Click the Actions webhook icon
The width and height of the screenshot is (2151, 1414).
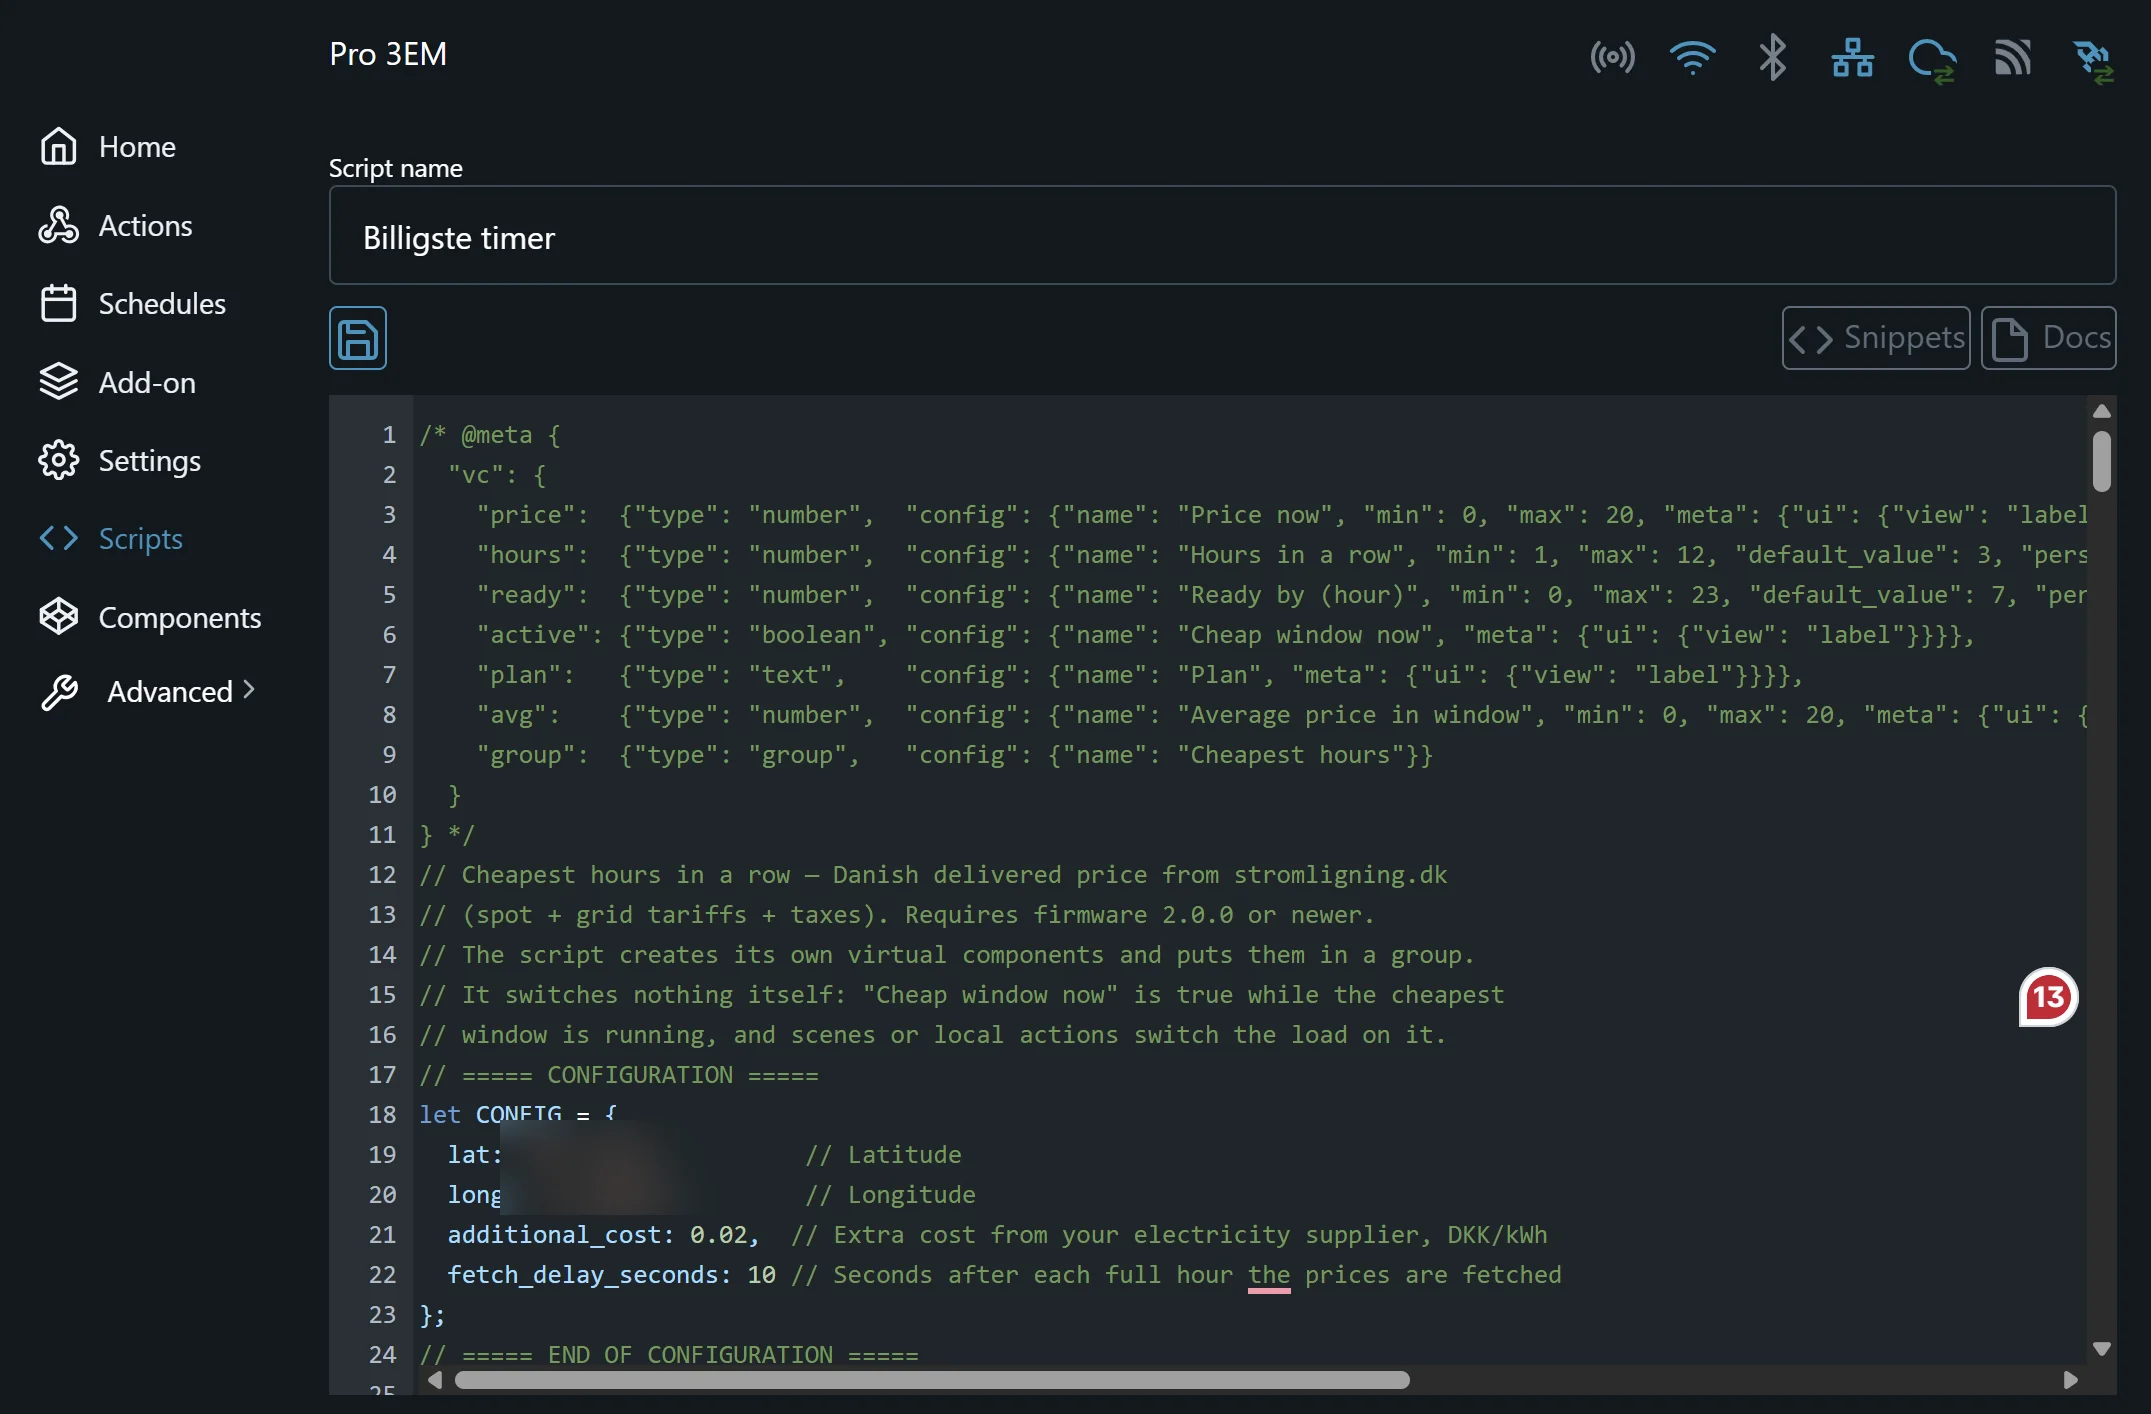pyautogui.click(x=58, y=225)
